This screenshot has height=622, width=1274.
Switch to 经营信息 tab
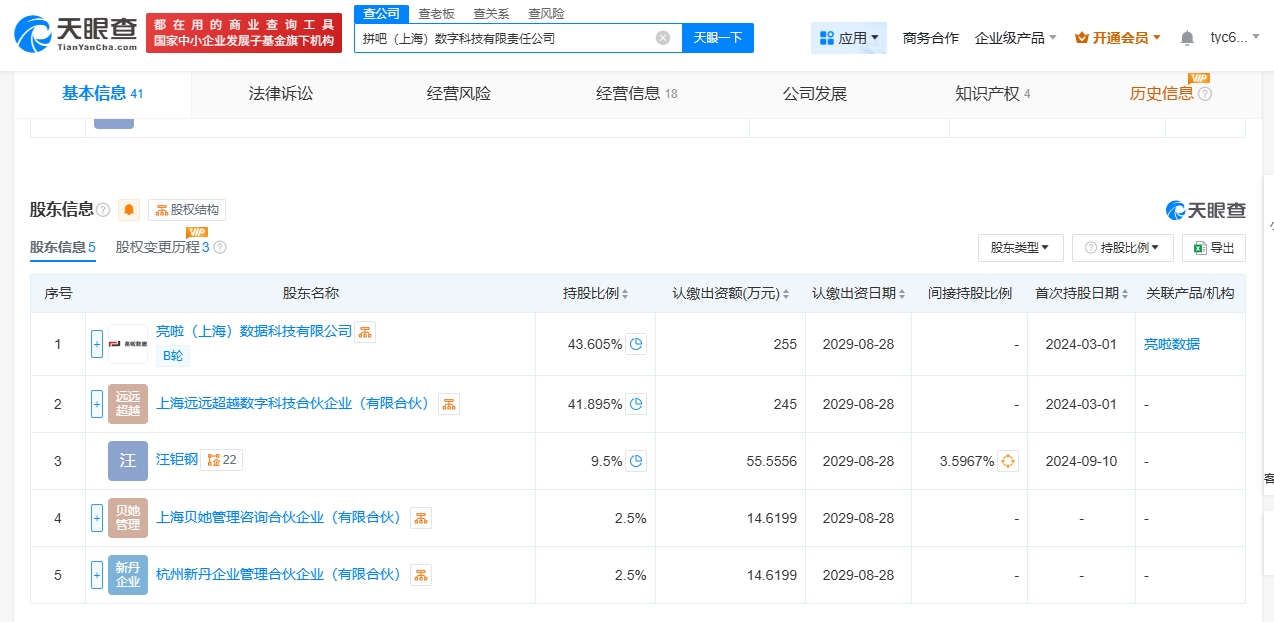[x=637, y=94]
